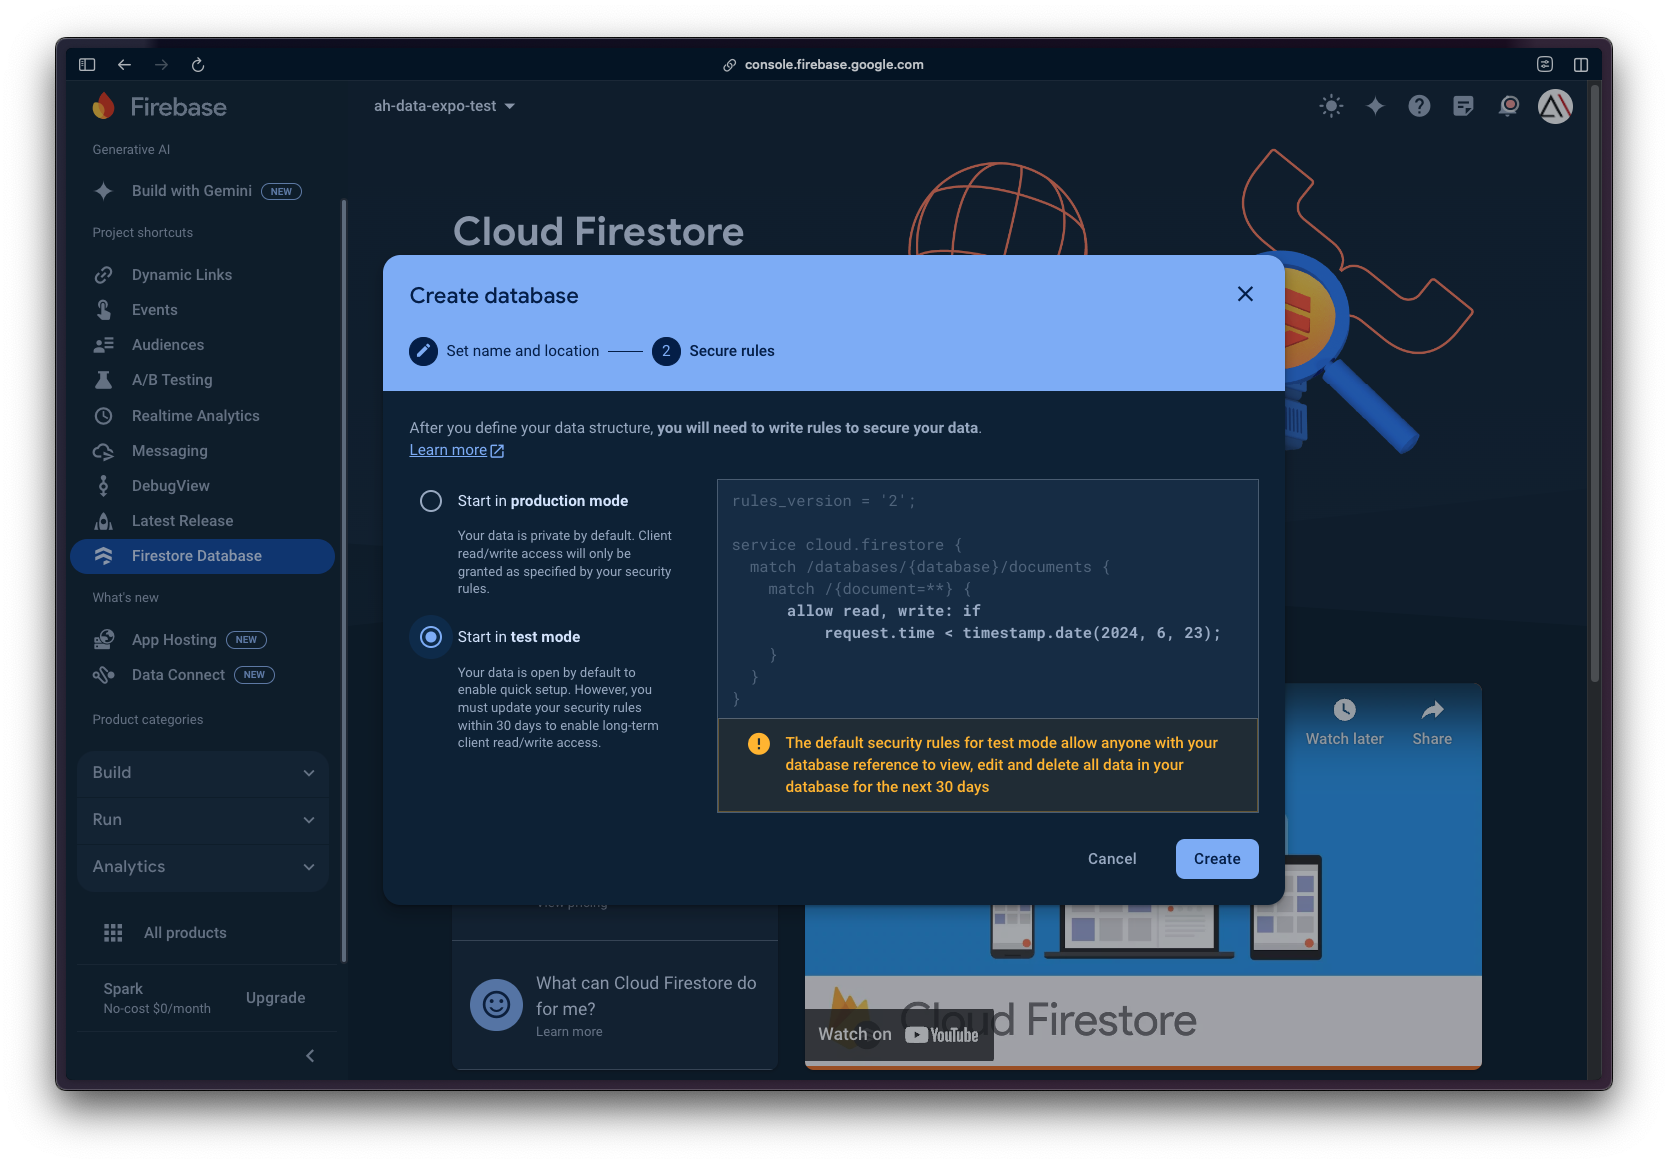Click the Data Connect icon
Viewport: 1668px width, 1164px height.
point(103,675)
